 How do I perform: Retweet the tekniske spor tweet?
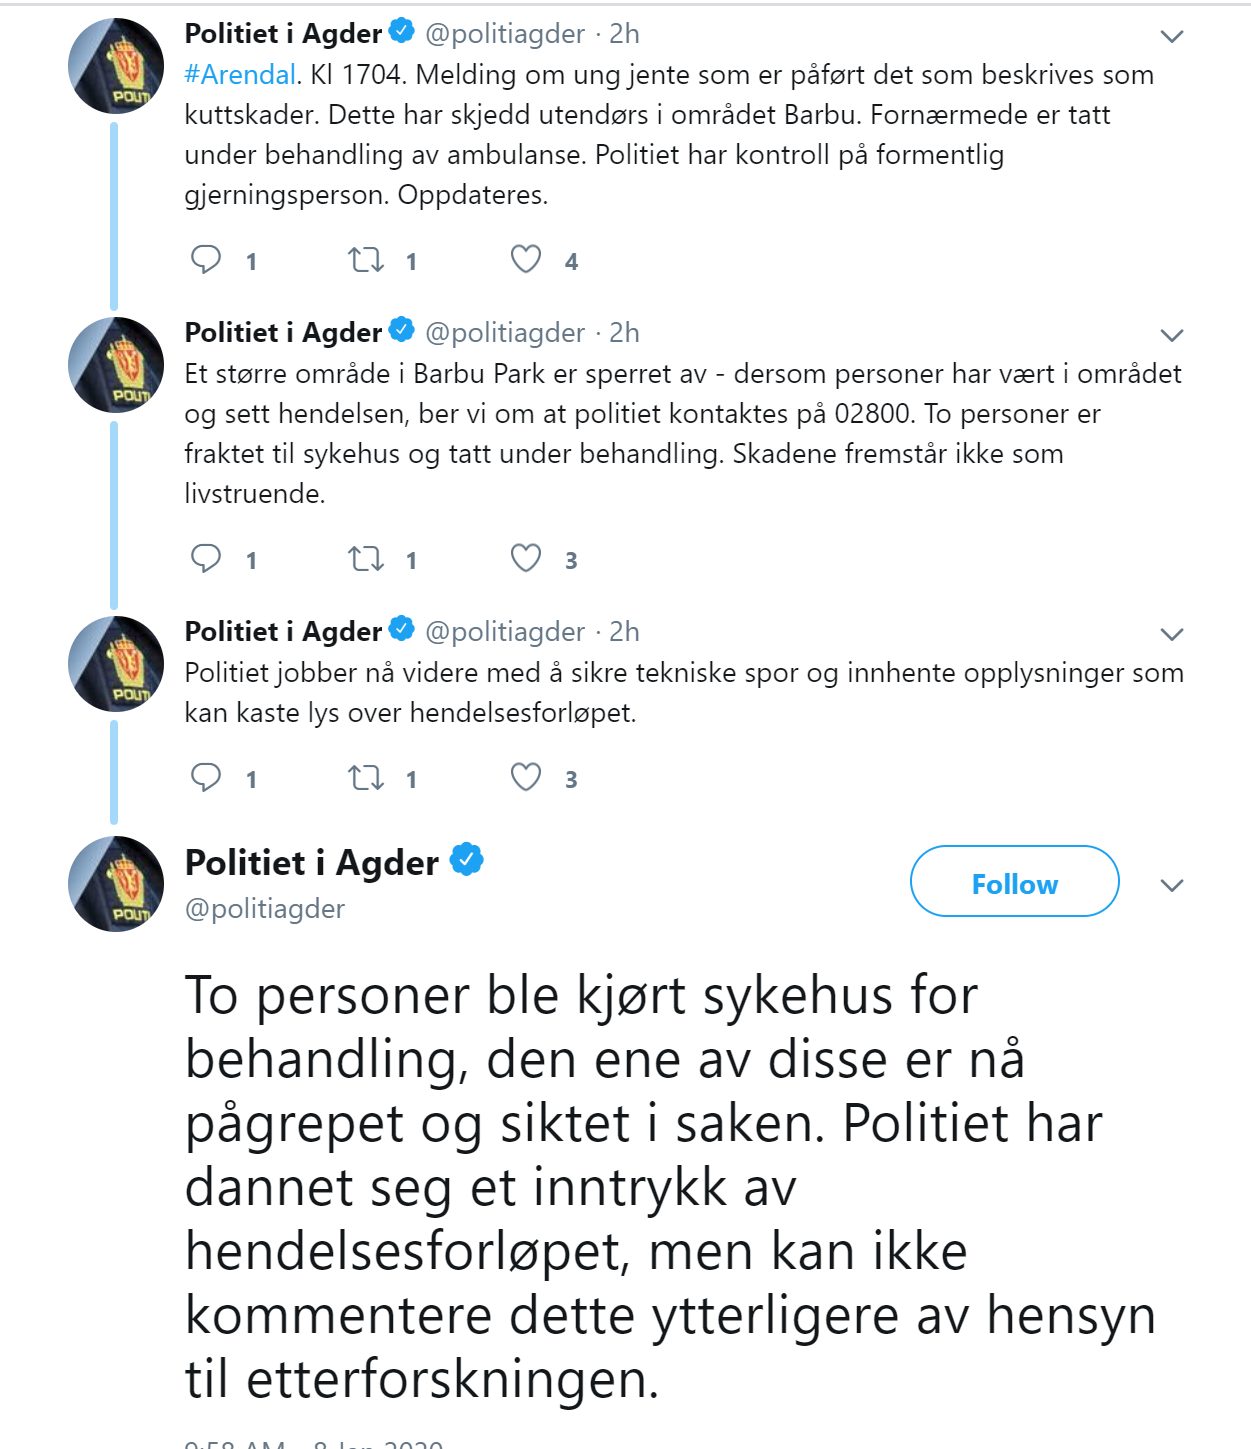tap(365, 778)
